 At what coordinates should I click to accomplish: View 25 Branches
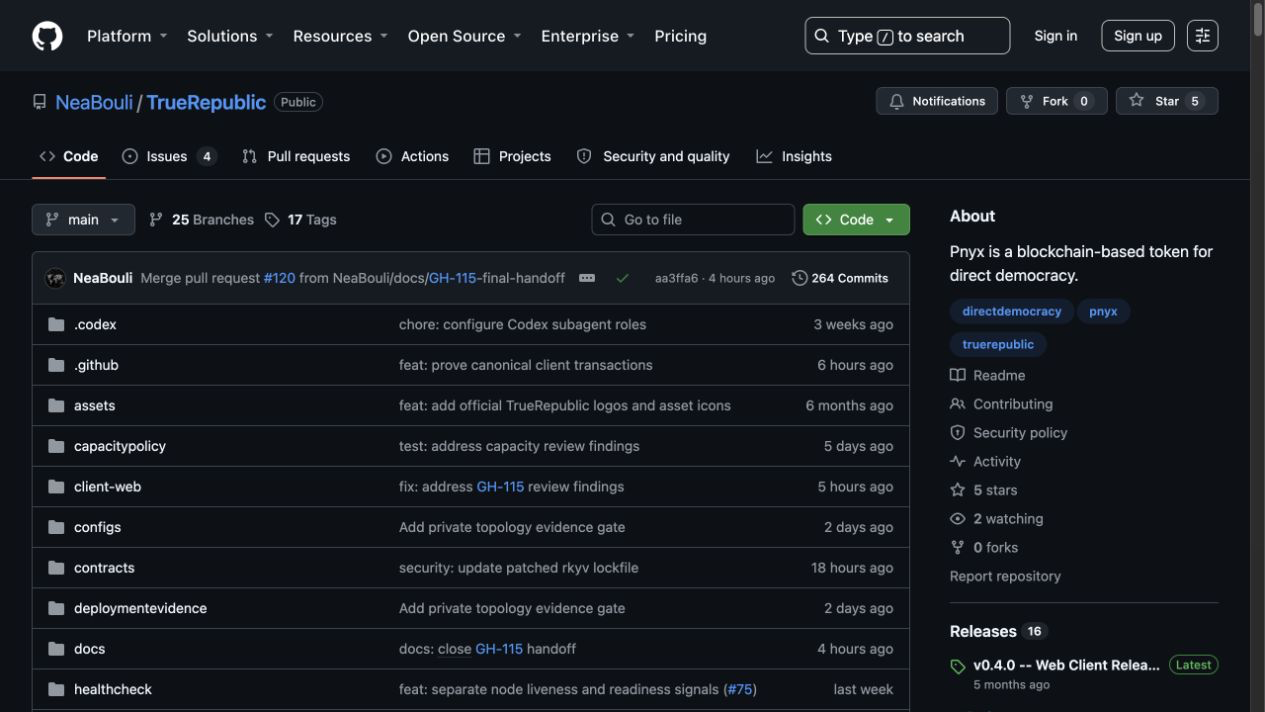click(x=201, y=220)
